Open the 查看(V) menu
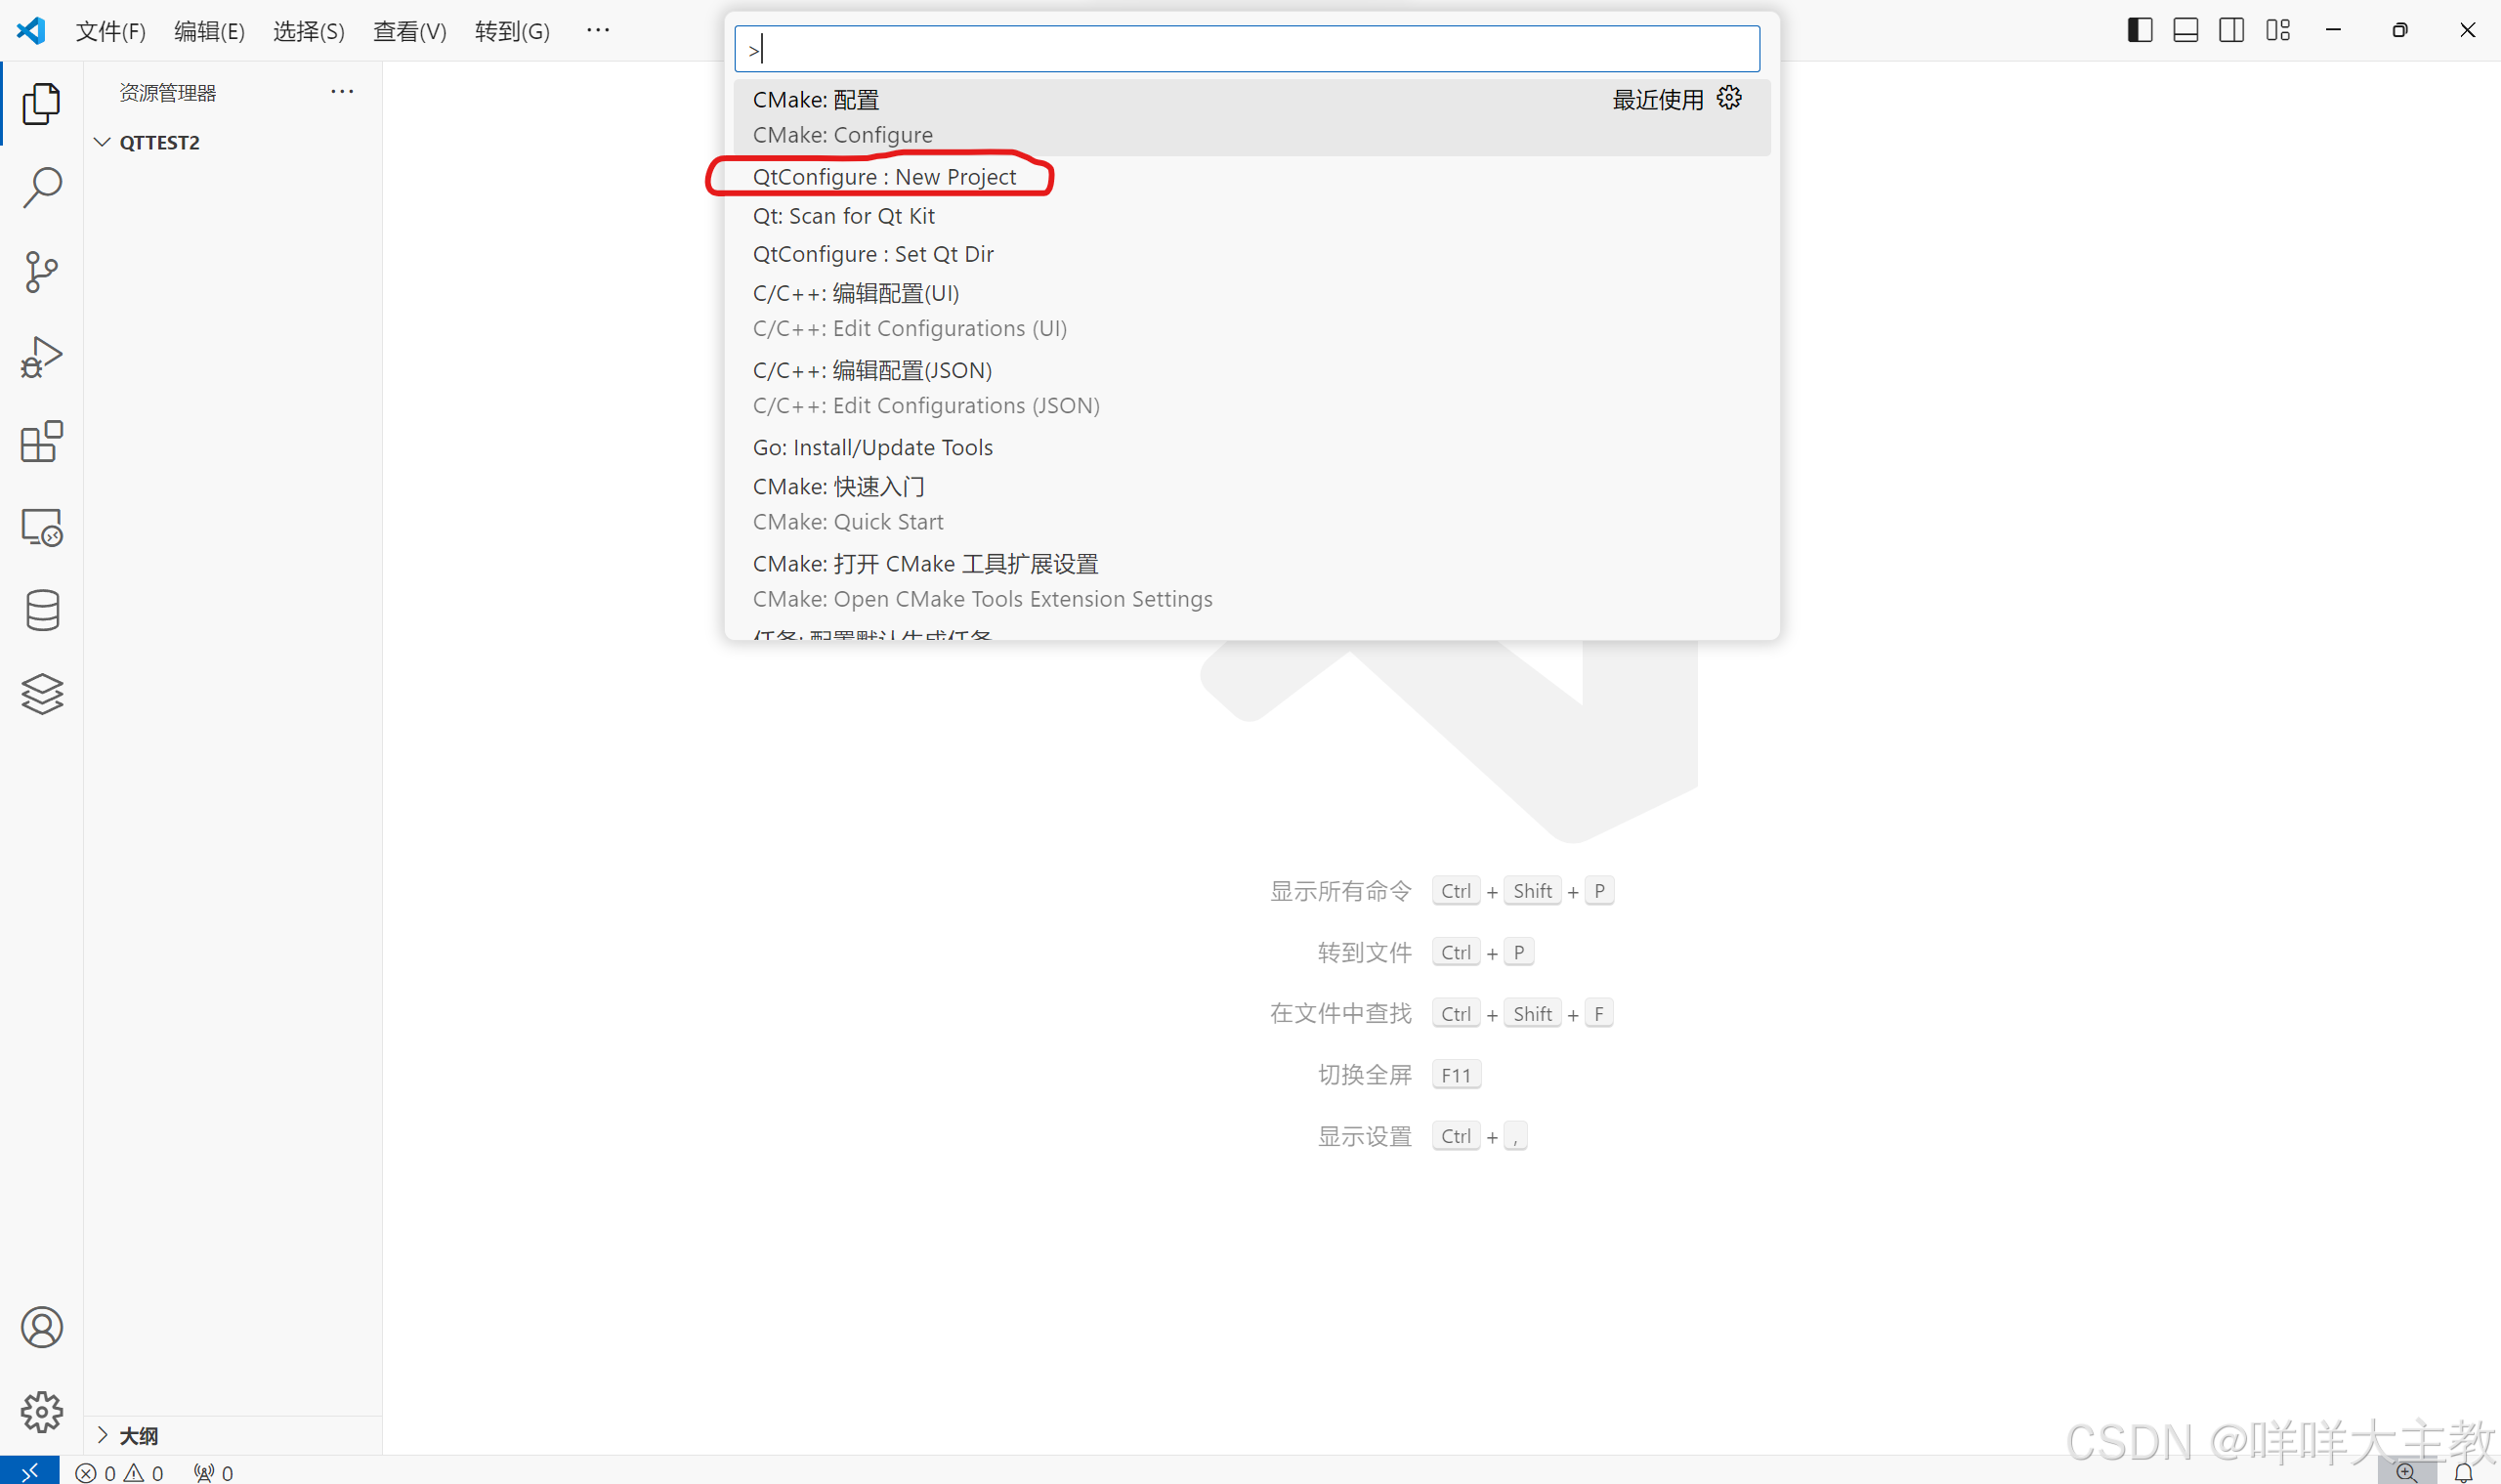This screenshot has width=2501, height=1484. pyautogui.click(x=410, y=31)
